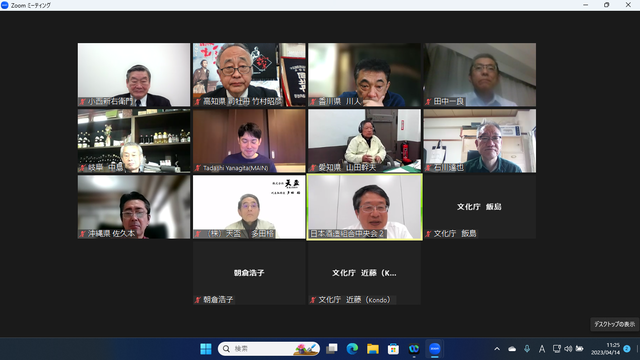Select the 小西新右衛門 video tile

click(x=134, y=75)
